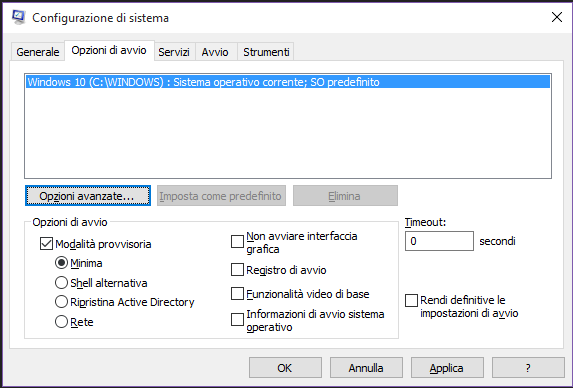Close the Configurazione di sistema window
The image size is (573, 388).
[x=557, y=17]
